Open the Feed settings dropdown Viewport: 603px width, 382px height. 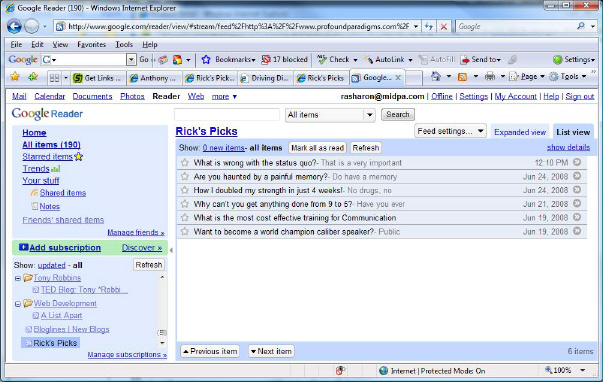point(450,131)
